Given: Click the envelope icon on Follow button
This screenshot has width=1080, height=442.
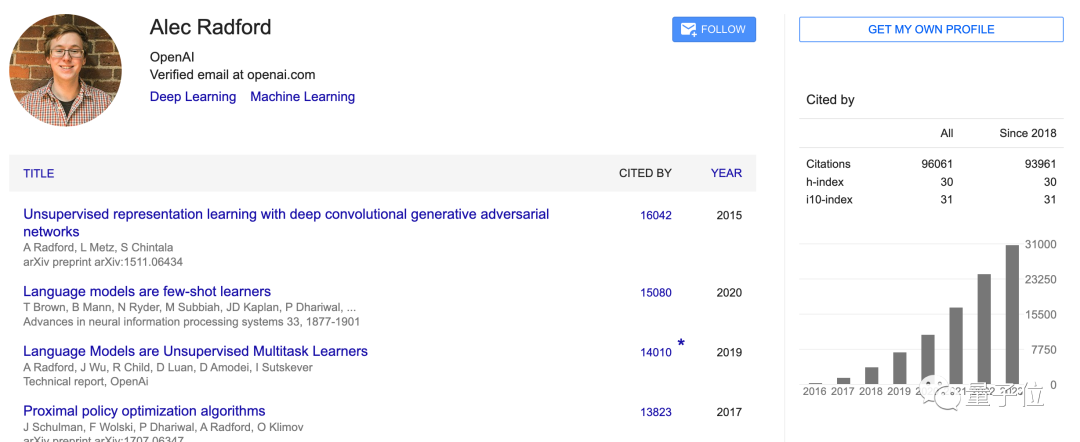Looking at the screenshot, I should pyautogui.click(x=689, y=30).
